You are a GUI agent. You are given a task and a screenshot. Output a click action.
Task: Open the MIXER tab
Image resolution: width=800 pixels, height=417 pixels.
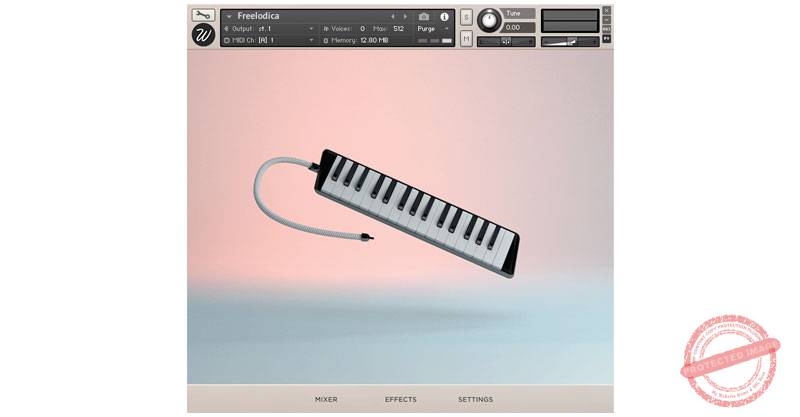click(x=326, y=399)
